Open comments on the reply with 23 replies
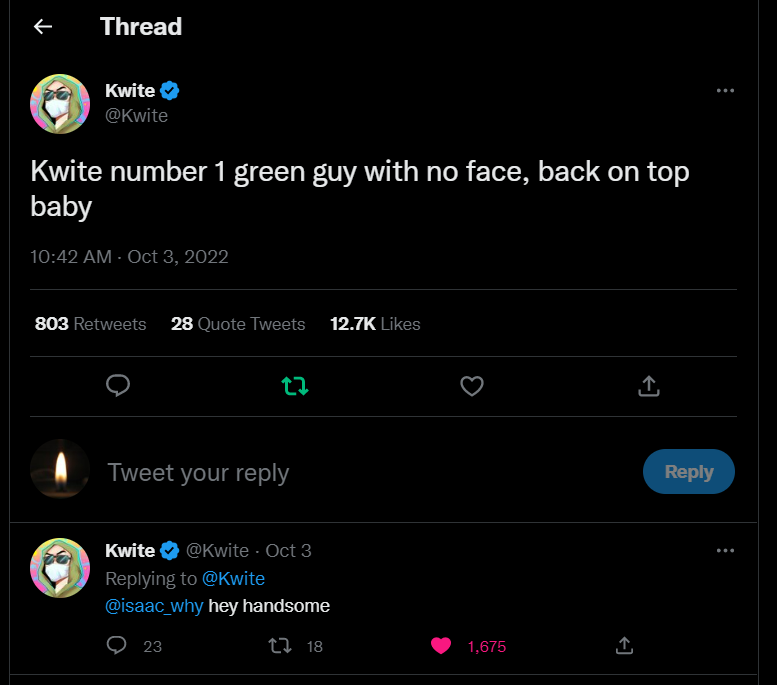 118,646
